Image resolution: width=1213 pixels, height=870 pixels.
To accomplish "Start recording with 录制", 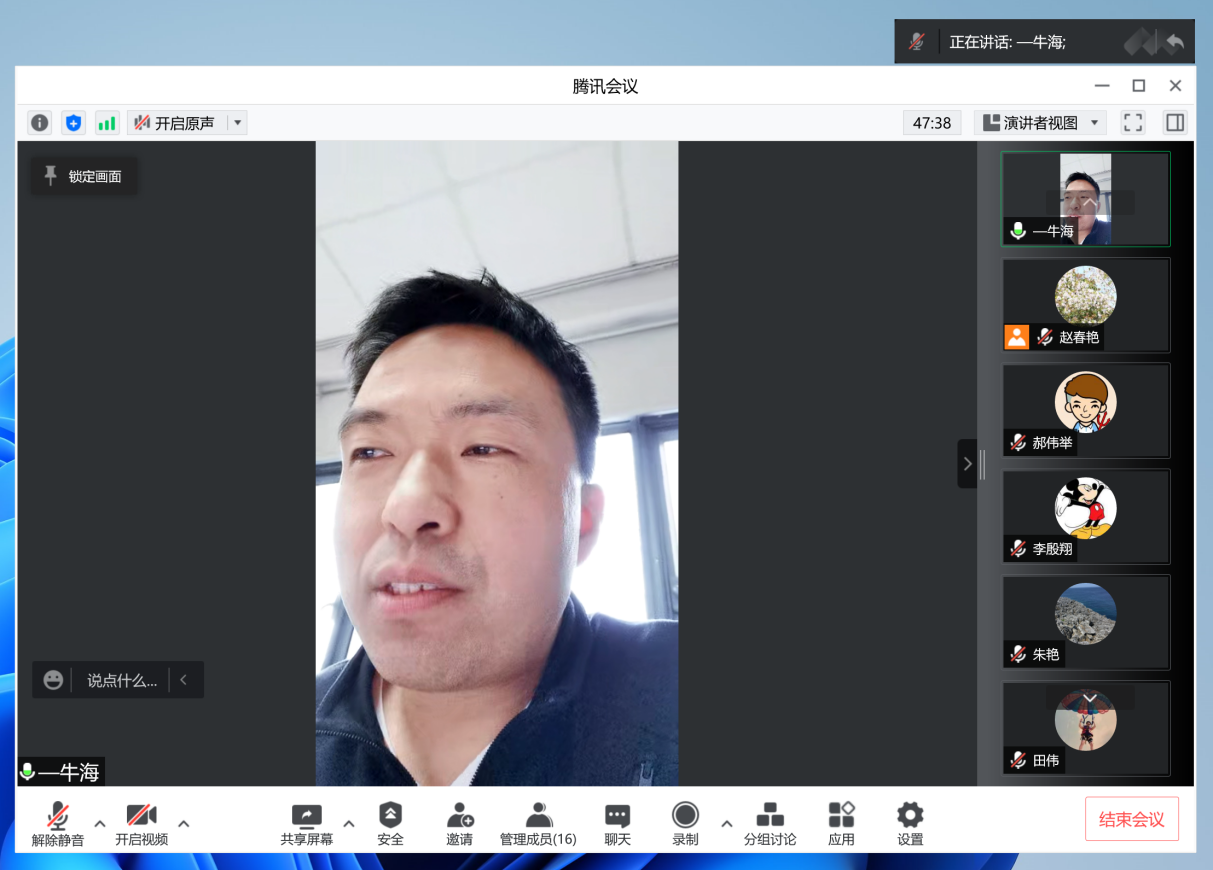I will [685, 824].
